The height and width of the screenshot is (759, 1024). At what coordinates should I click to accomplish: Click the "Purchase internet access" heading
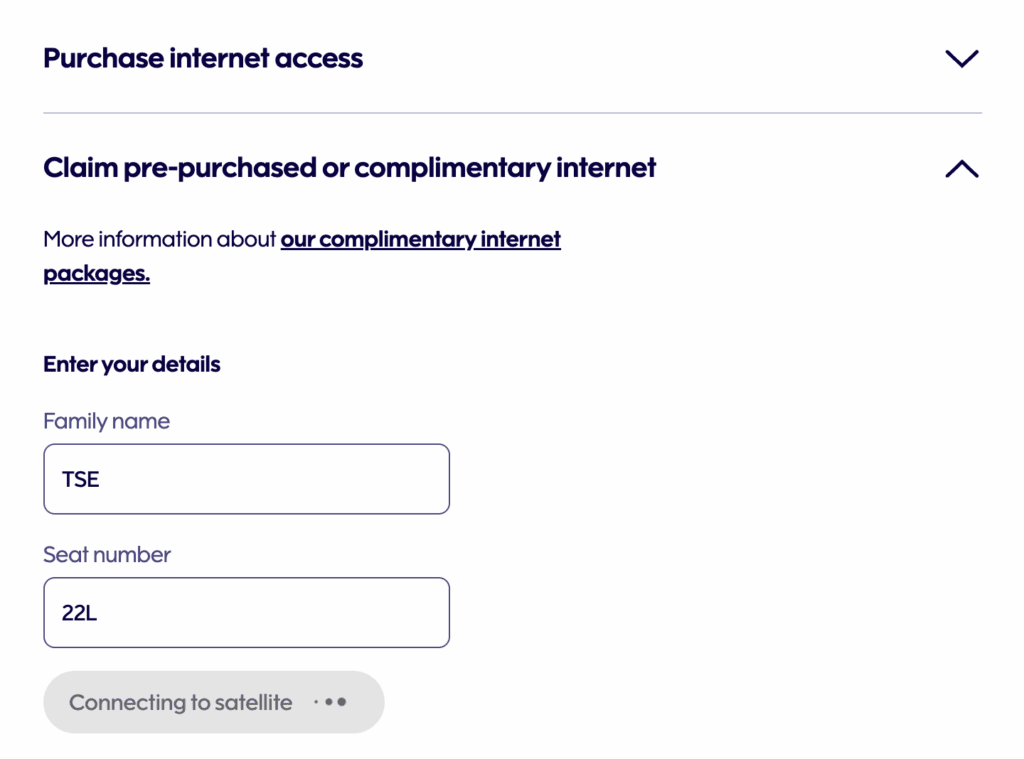[203, 59]
